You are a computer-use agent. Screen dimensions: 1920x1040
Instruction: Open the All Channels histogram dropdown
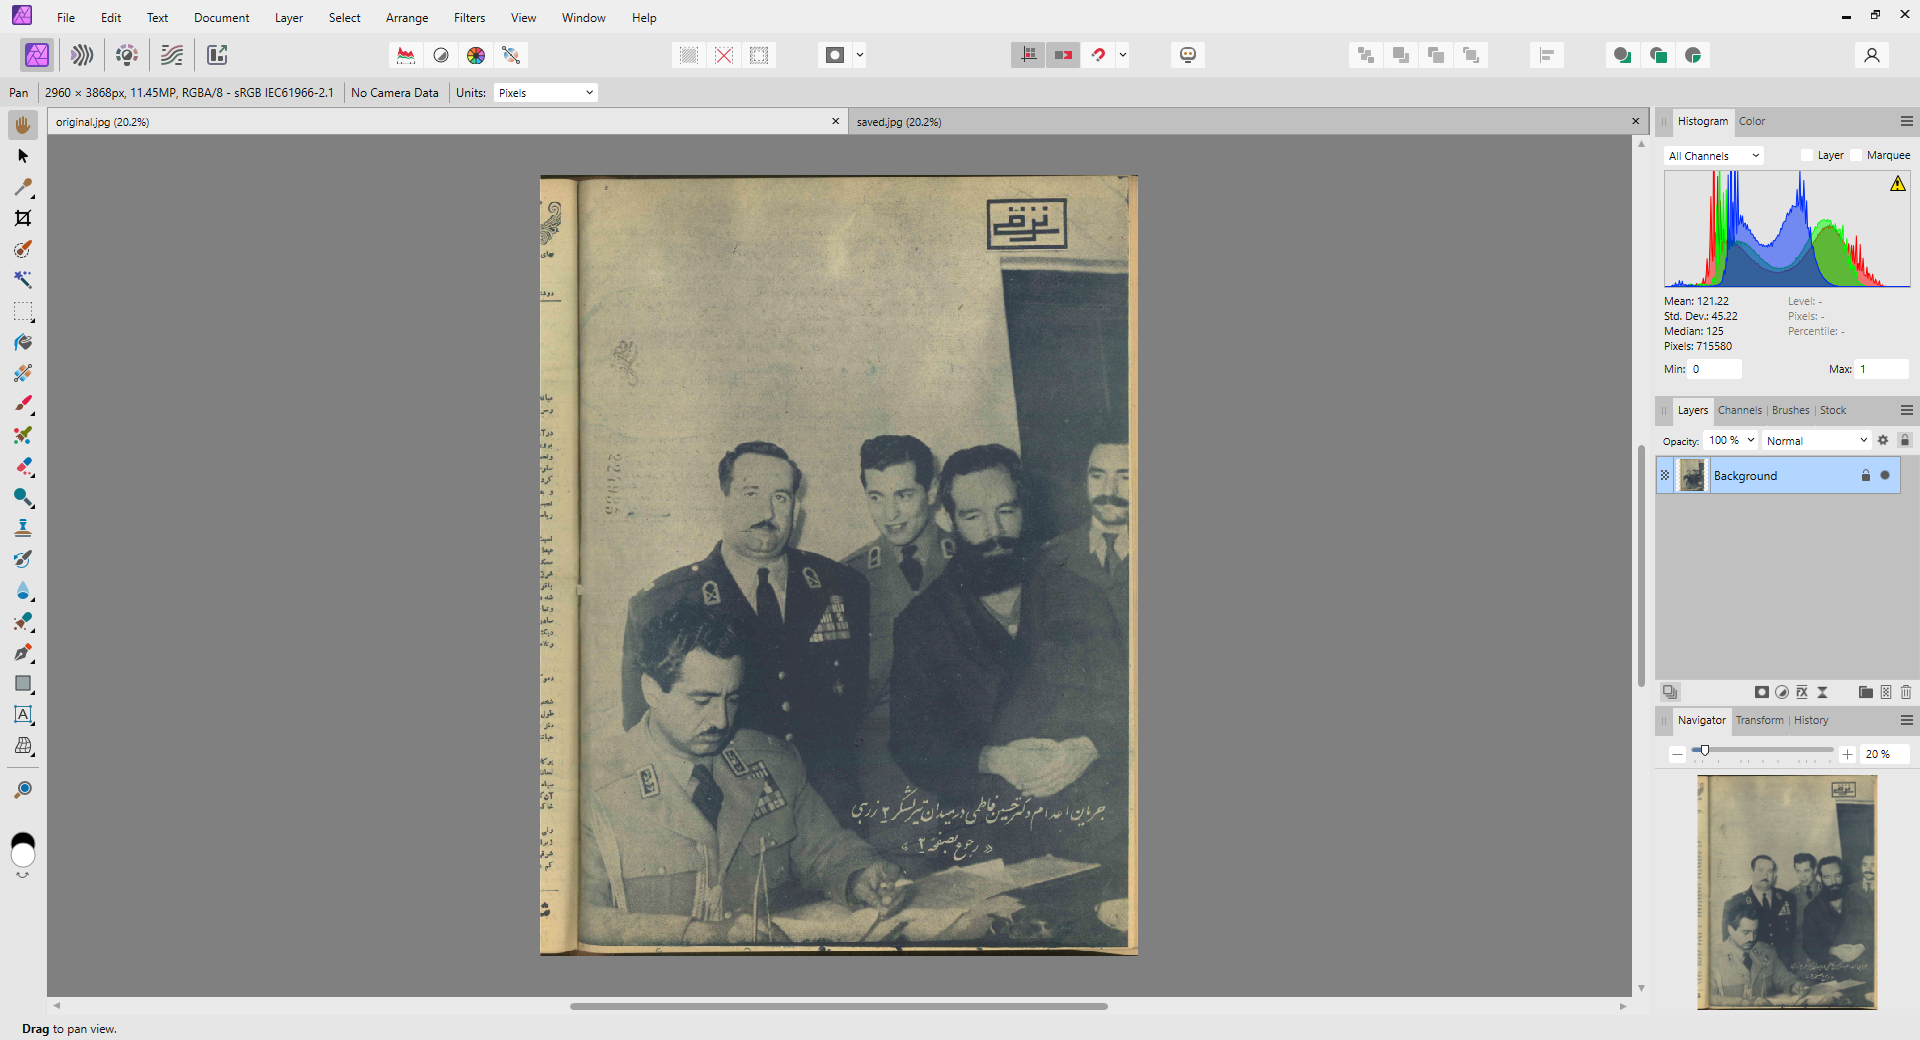[1714, 156]
